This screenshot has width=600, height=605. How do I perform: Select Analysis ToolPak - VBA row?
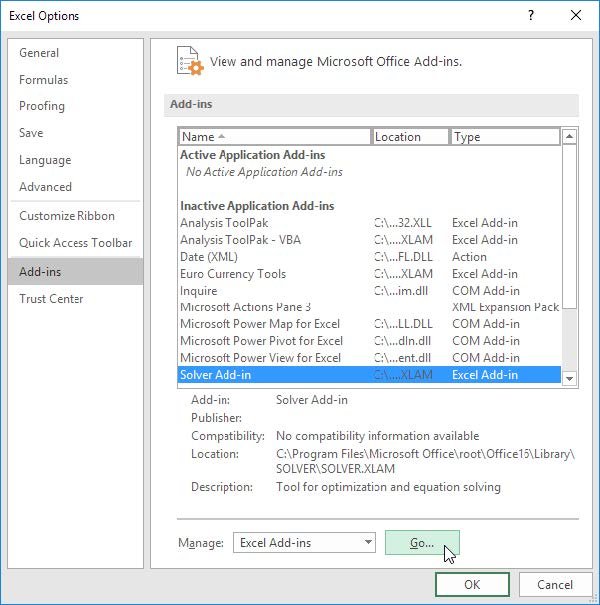tap(369, 240)
